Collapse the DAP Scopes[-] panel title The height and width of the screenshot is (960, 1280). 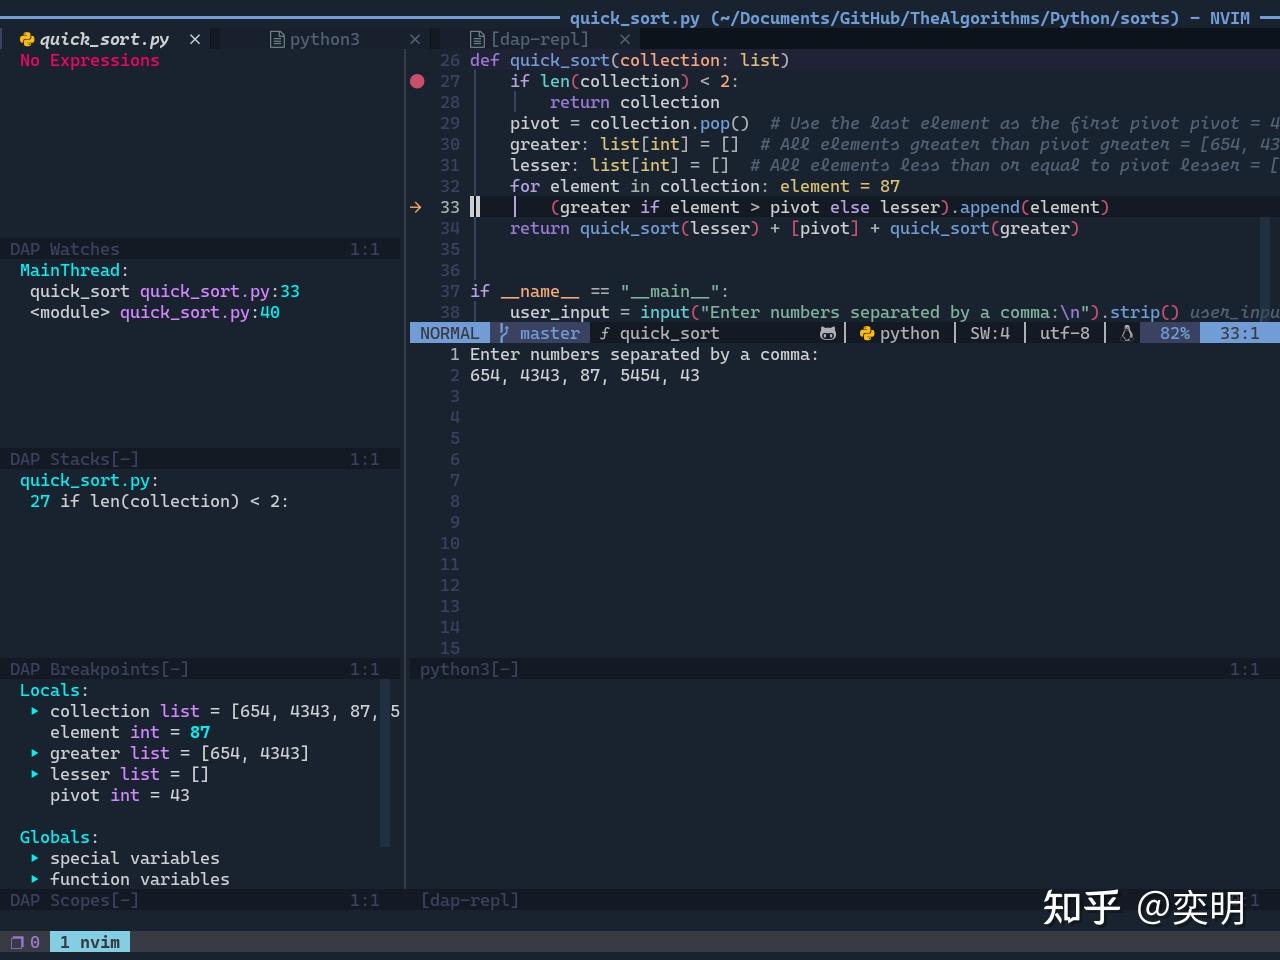[74, 900]
